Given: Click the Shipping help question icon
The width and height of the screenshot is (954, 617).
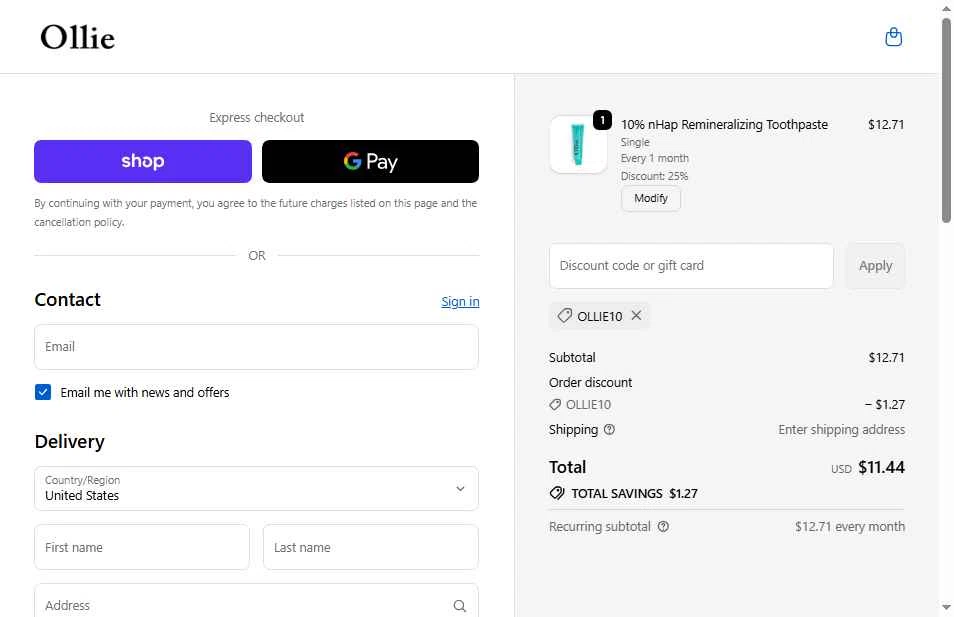Looking at the screenshot, I should point(609,430).
